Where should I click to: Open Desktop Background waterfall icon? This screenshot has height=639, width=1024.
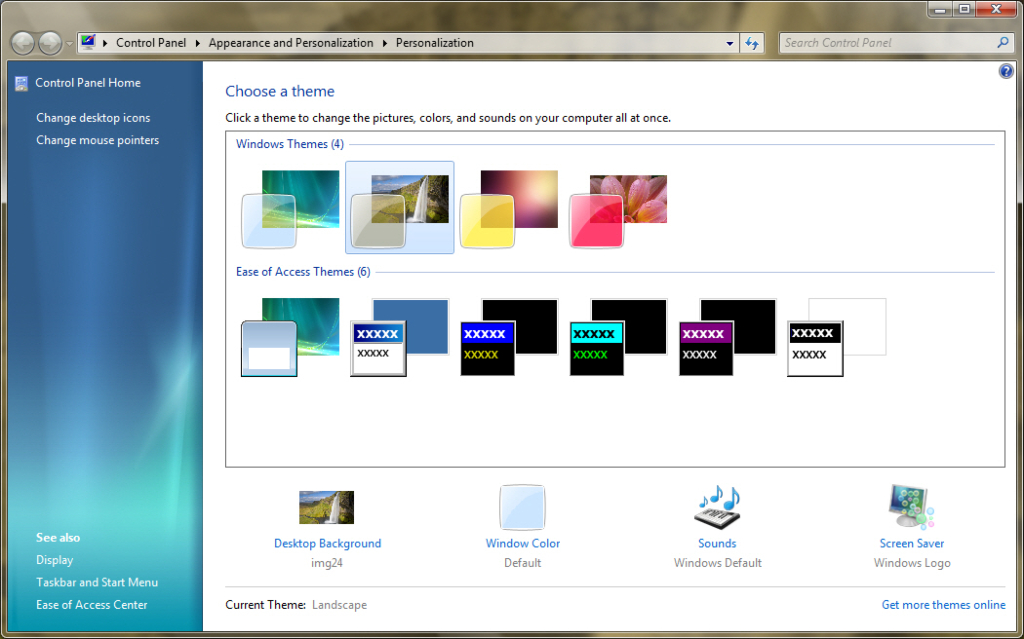pos(327,507)
